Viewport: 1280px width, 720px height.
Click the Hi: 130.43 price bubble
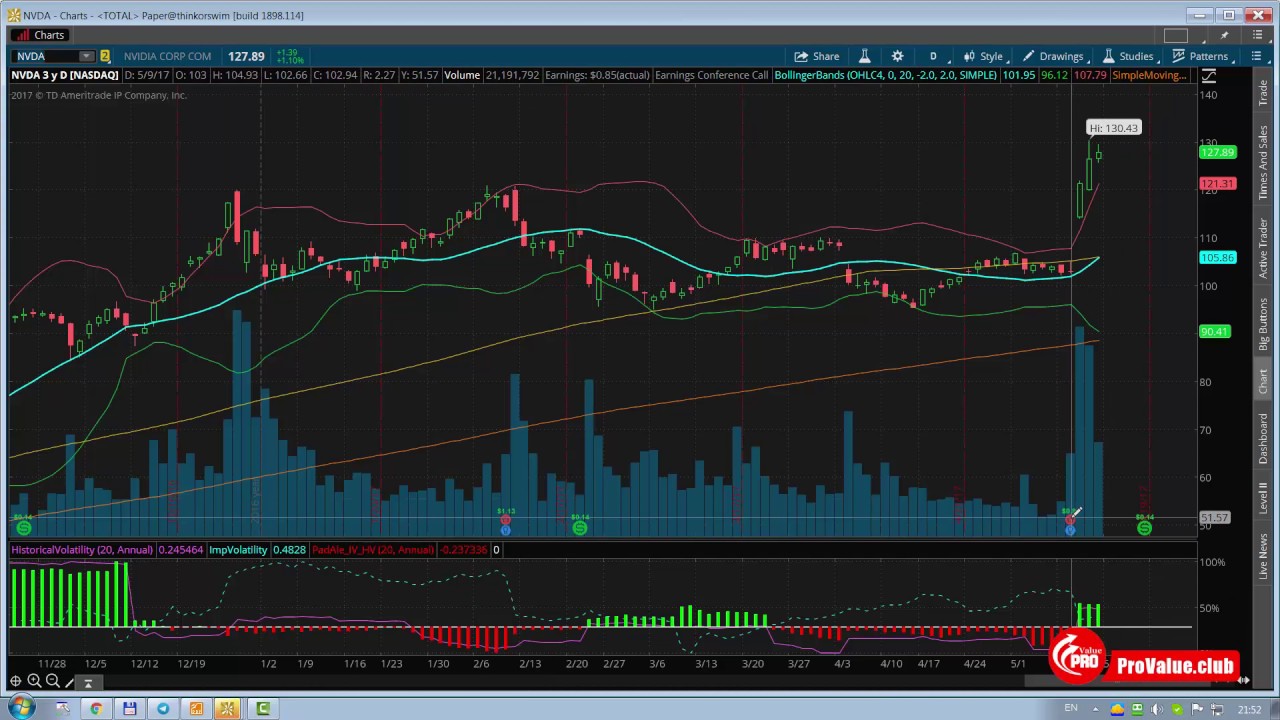1113,128
